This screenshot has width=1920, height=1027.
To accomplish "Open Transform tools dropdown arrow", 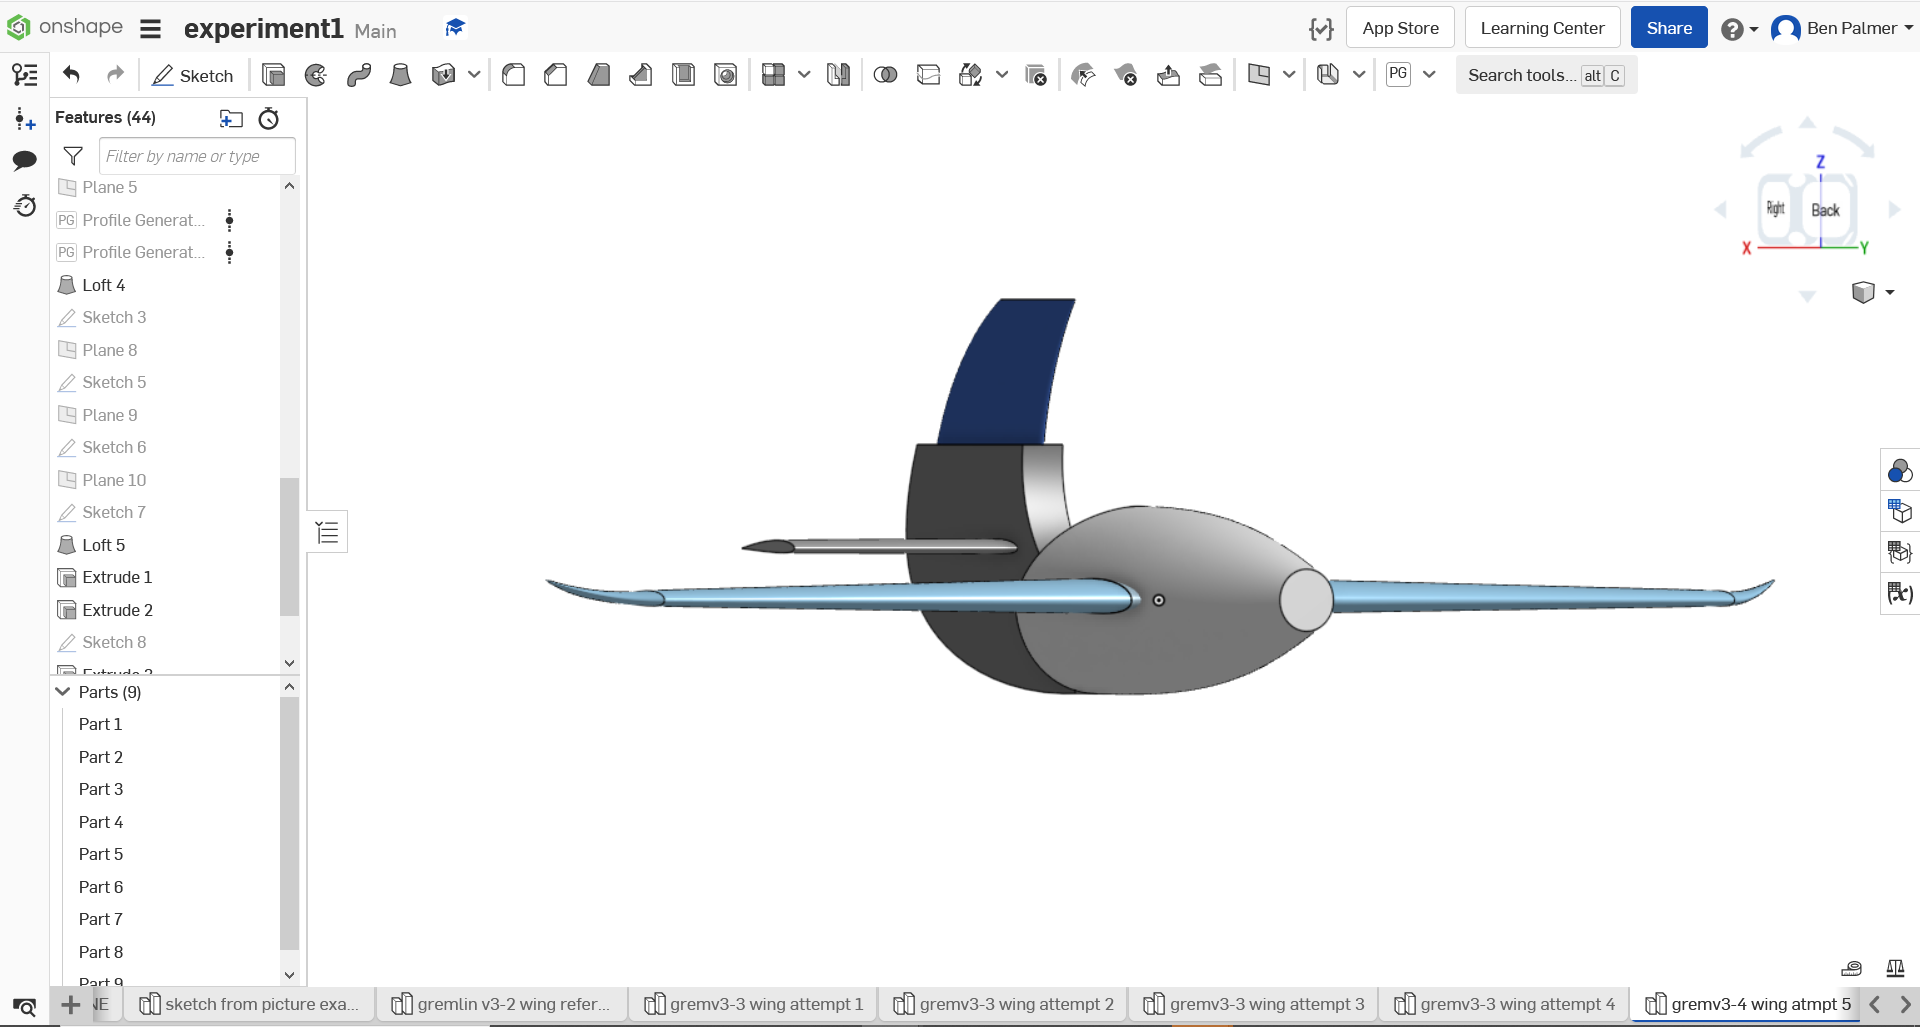I will (1002, 75).
